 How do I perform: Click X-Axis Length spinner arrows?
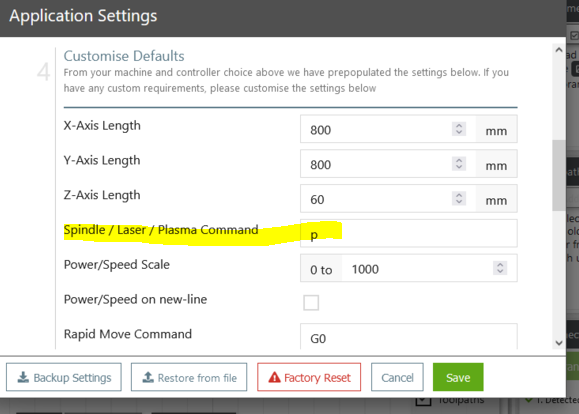point(459,129)
